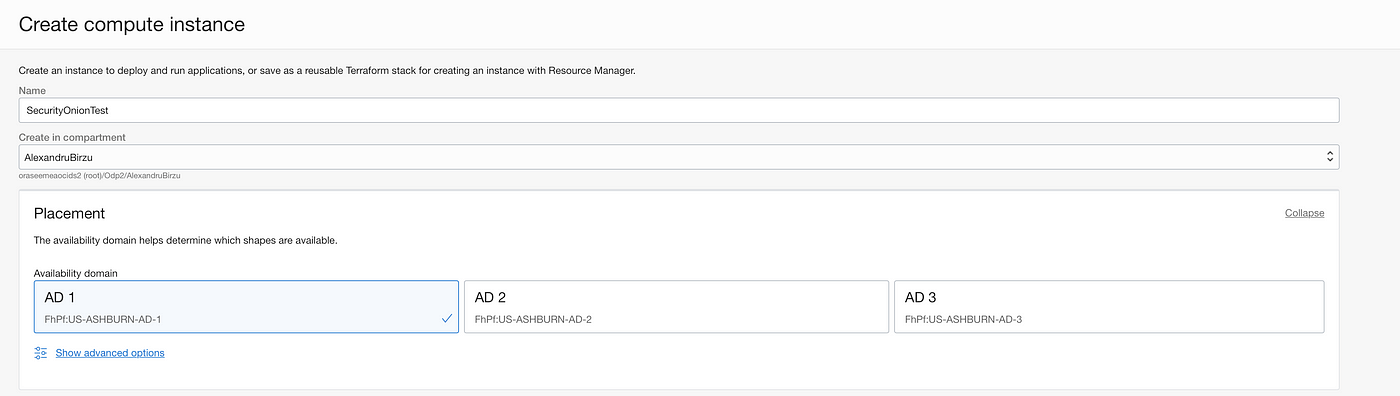The width and height of the screenshot is (1400, 396).
Task: Click the checkmark on the AD 1 card
Action: pos(446,319)
